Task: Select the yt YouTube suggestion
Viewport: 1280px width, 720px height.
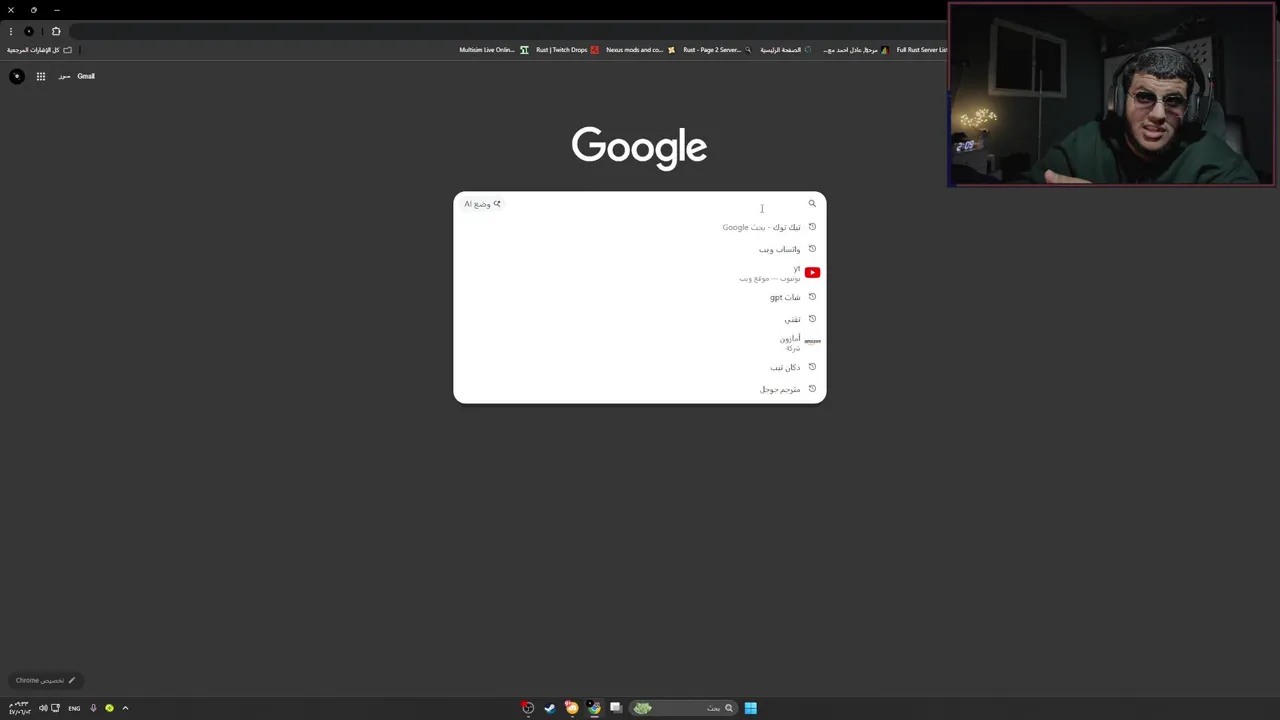Action: coord(640,273)
